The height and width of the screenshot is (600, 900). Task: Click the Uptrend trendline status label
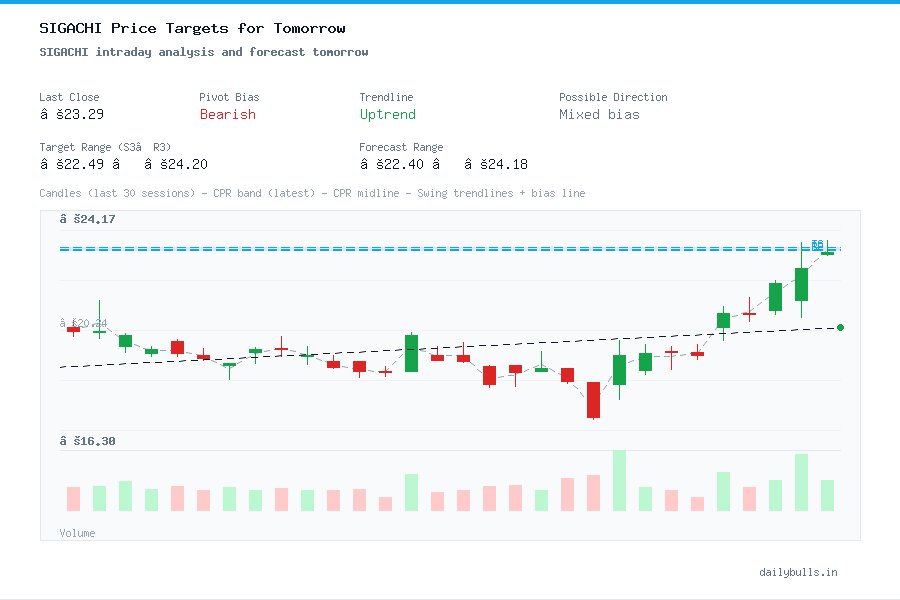point(387,115)
